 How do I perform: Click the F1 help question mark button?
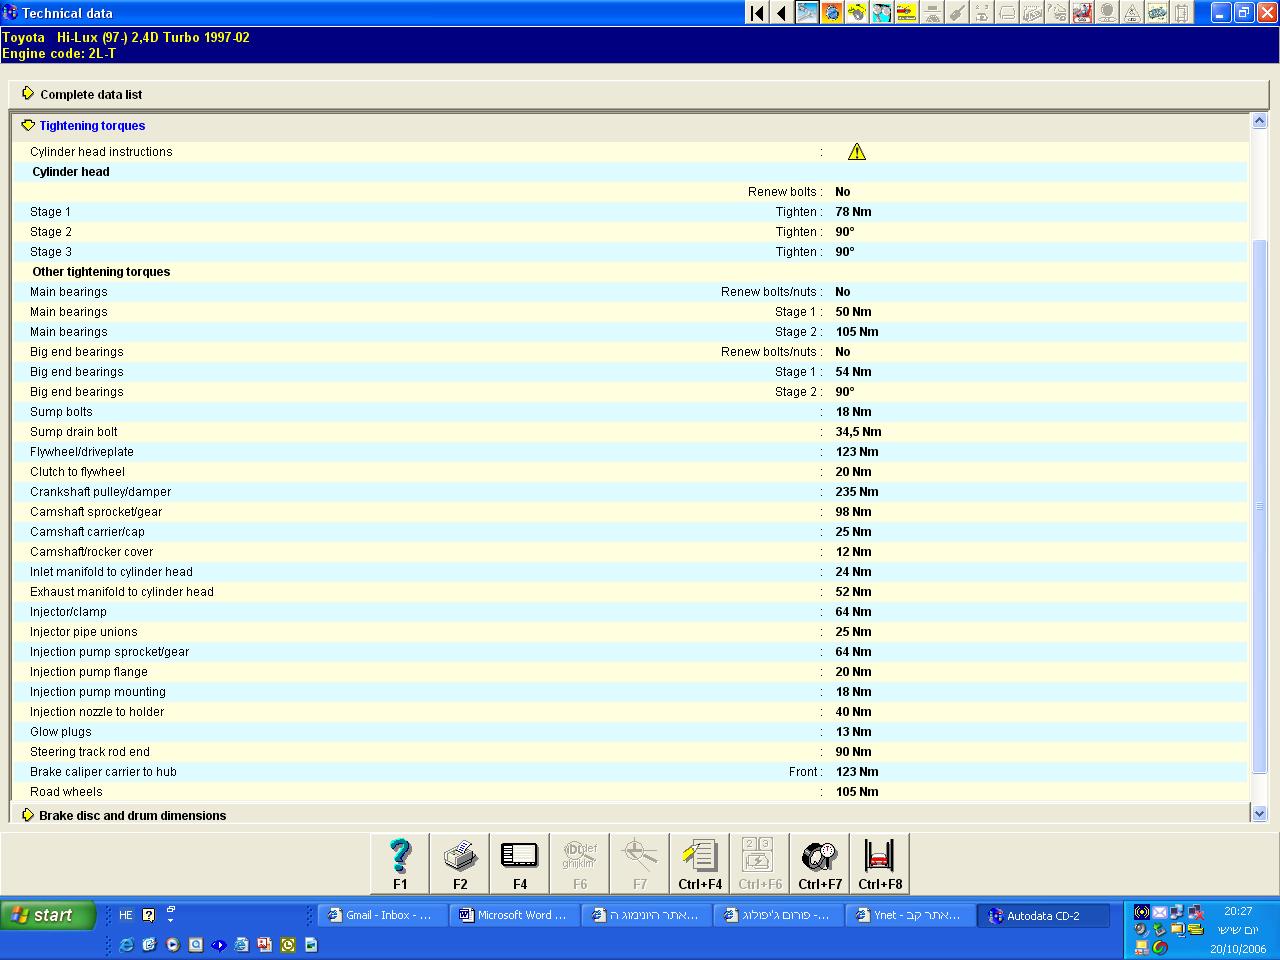pos(400,863)
